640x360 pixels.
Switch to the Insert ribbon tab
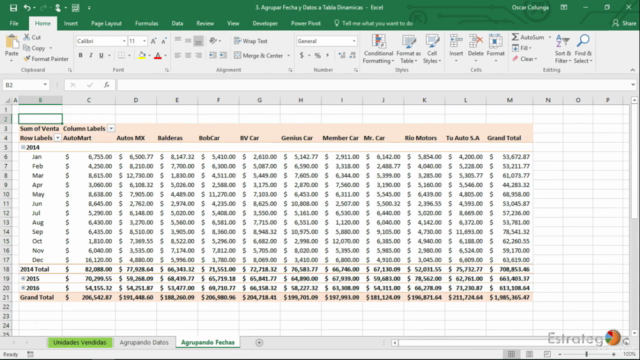[x=71, y=23]
